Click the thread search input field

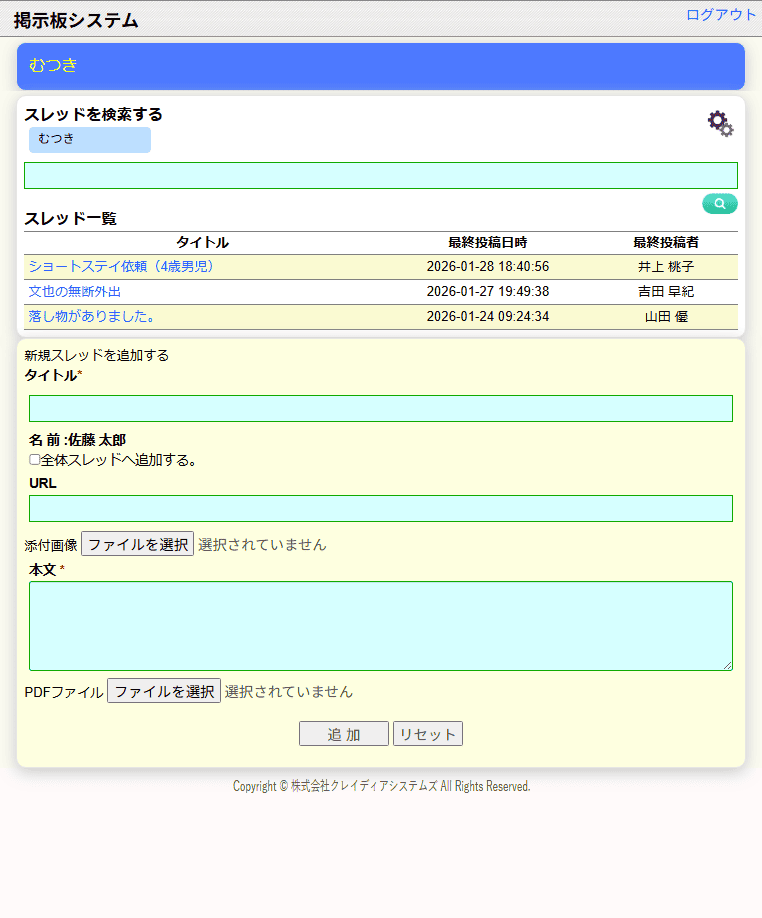(380, 176)
